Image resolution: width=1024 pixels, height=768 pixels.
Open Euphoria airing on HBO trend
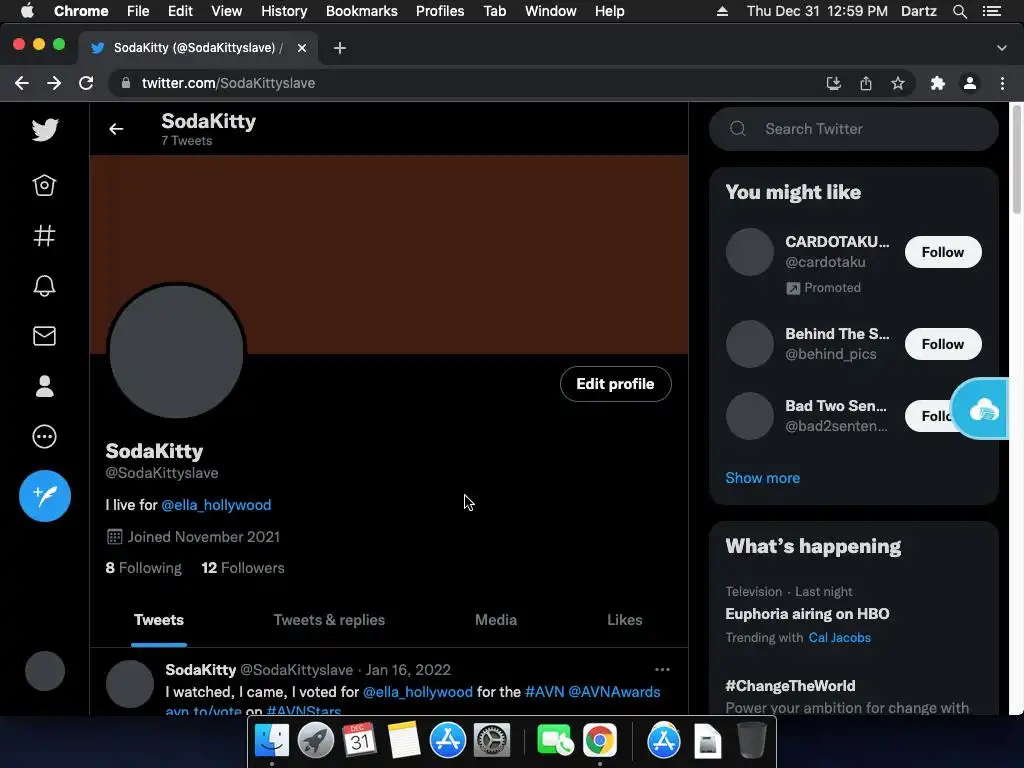(807, 614)
